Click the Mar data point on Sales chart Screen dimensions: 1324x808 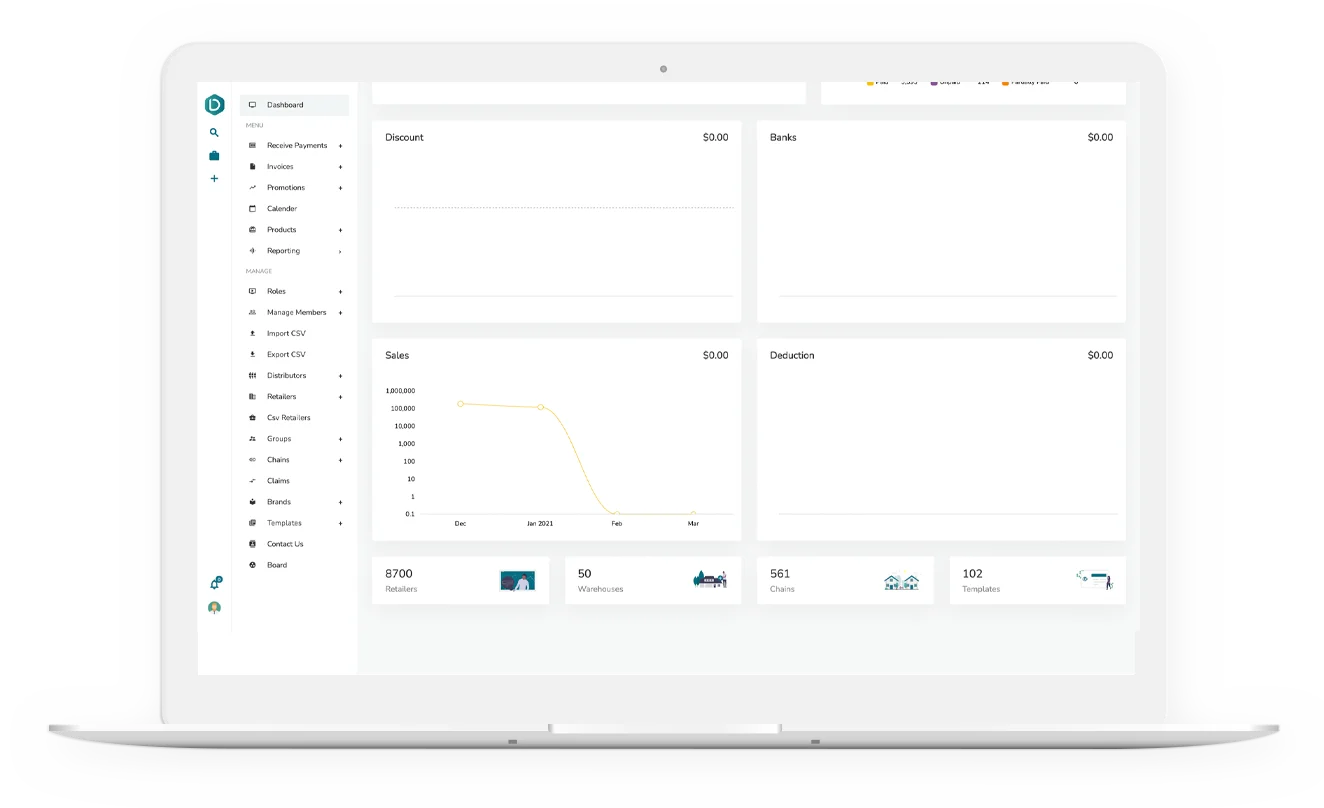[693, 514]
